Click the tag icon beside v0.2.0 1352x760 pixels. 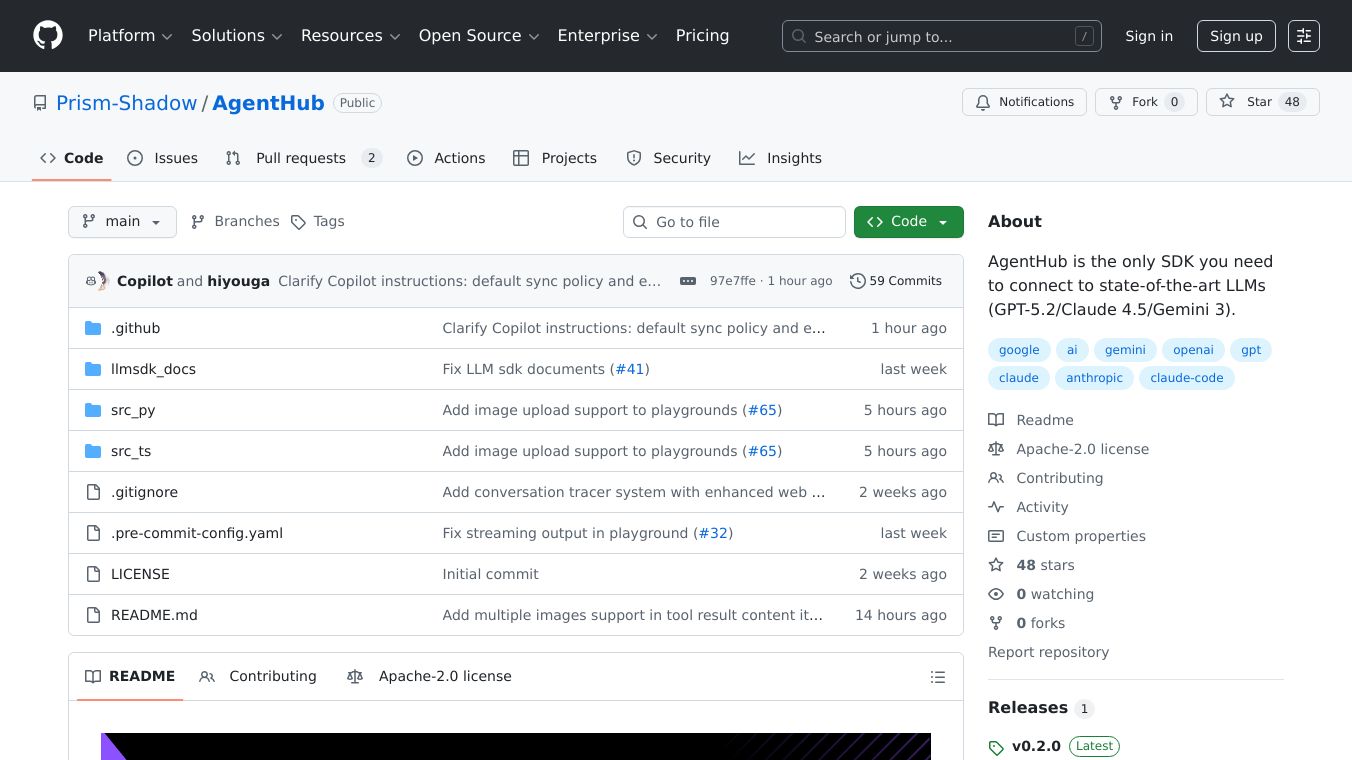[996, 746]
